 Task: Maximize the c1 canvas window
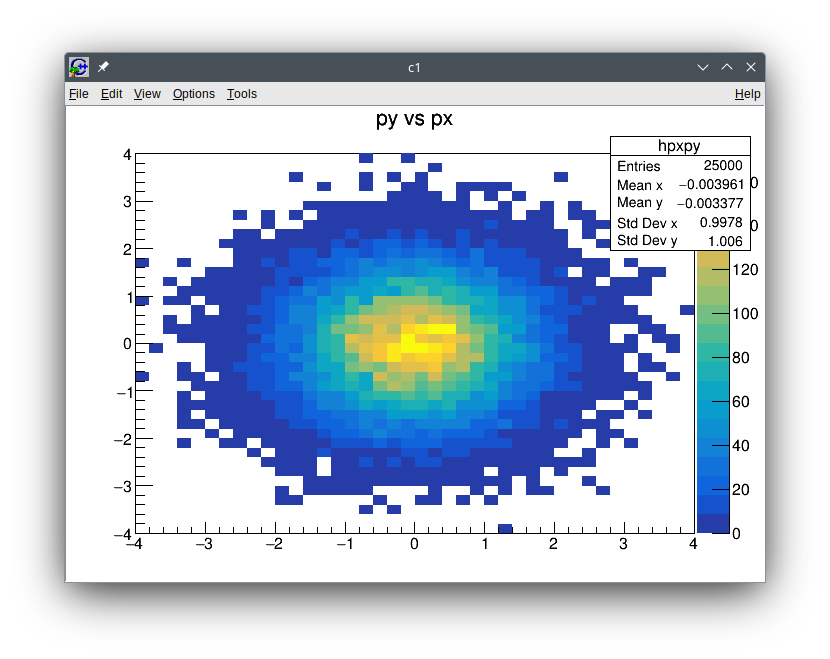click(727, 67)
